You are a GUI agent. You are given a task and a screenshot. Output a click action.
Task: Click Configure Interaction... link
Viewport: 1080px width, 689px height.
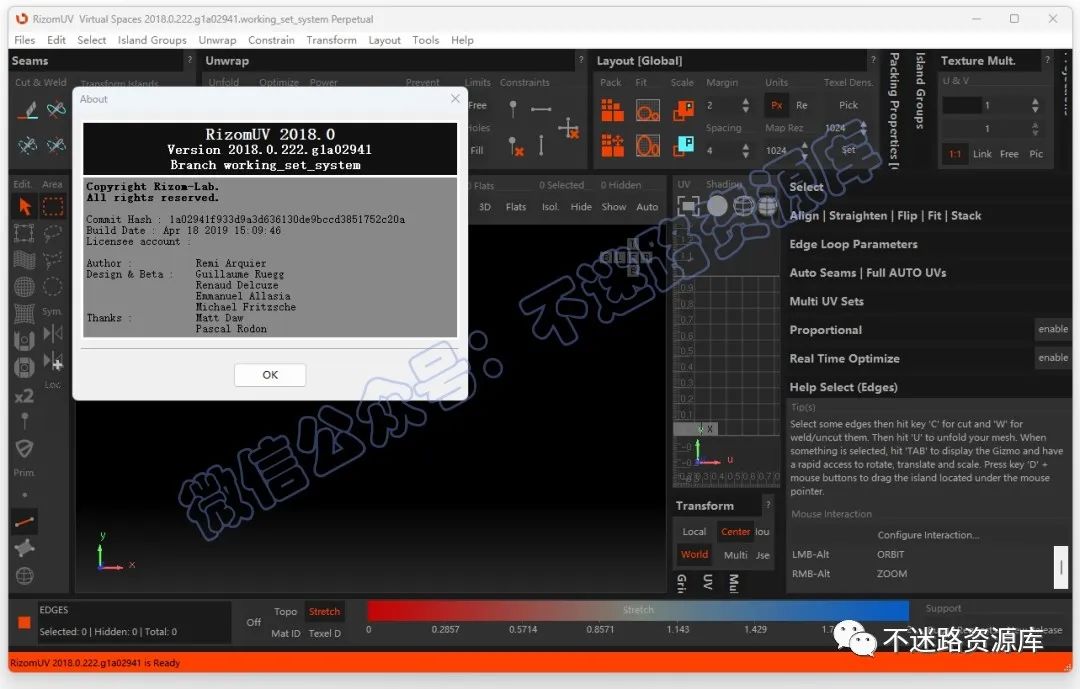pyautogui.click(x=928, y=535)
